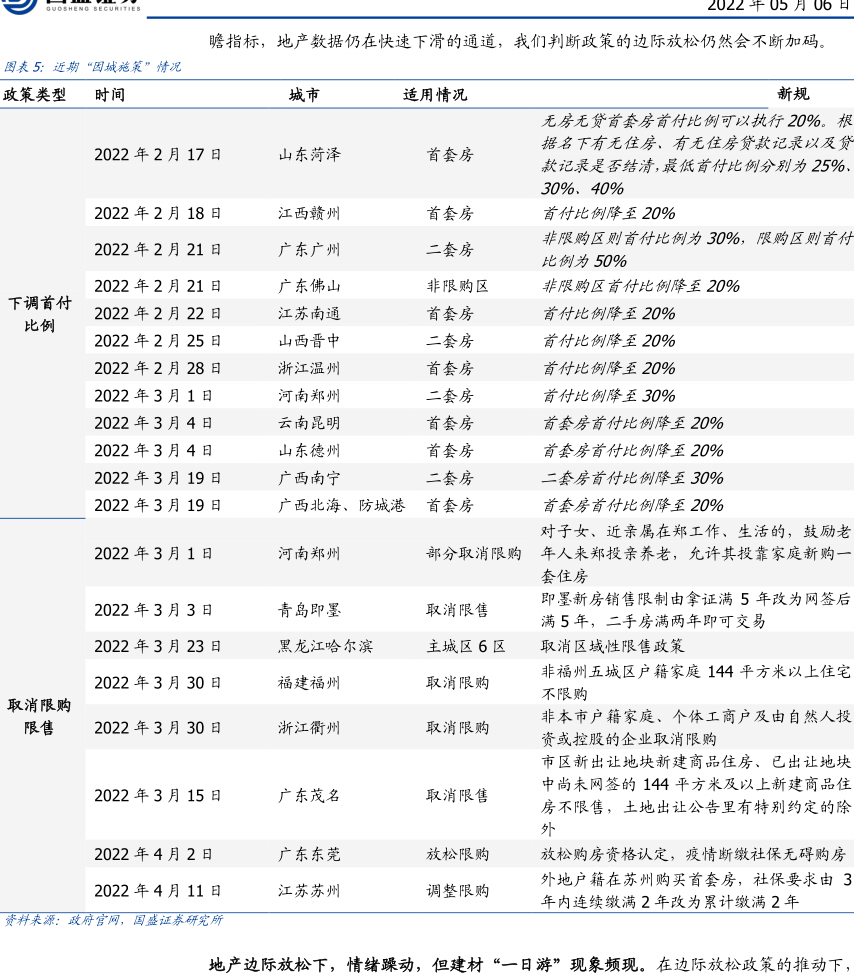This screenshot has height=978, width=854.
Task: Select '取消限购' in the 浙江衢州 row
Action: [457, 728]
